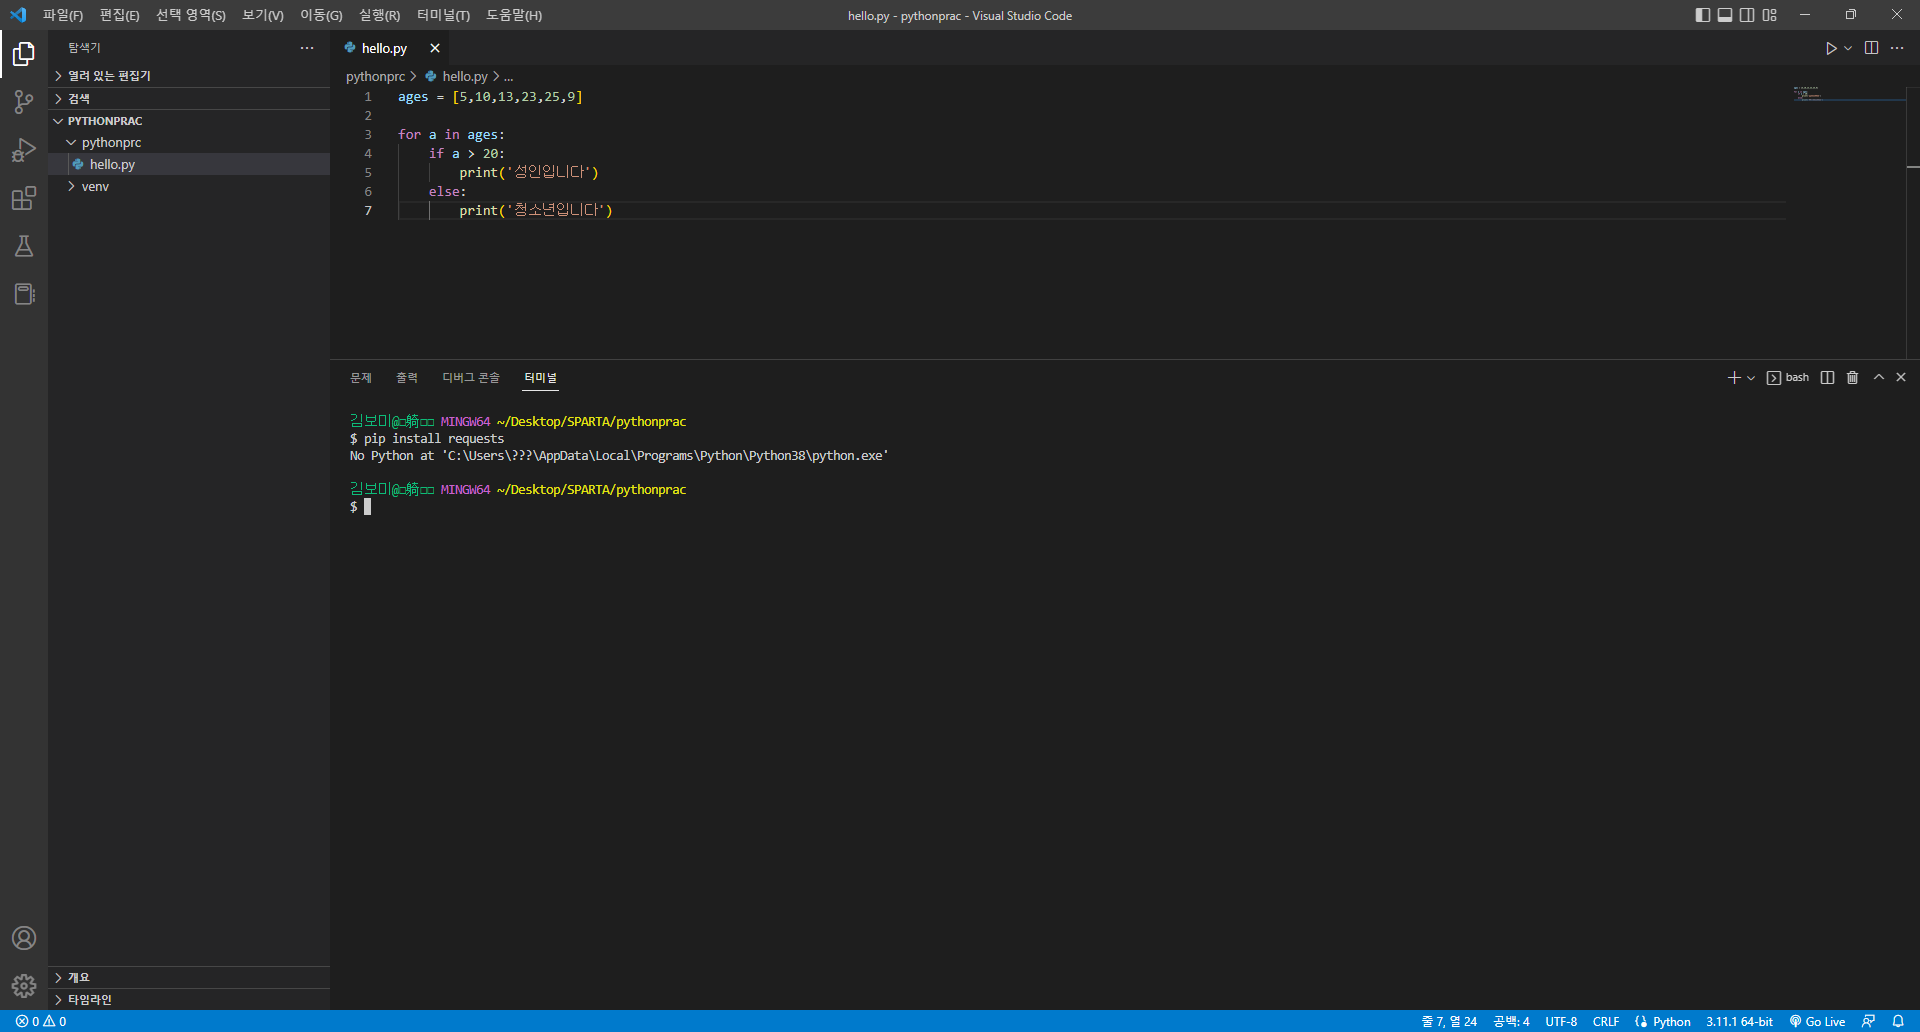
Task: Change encoding via UTF-8 status item
Action: 1561,1021
